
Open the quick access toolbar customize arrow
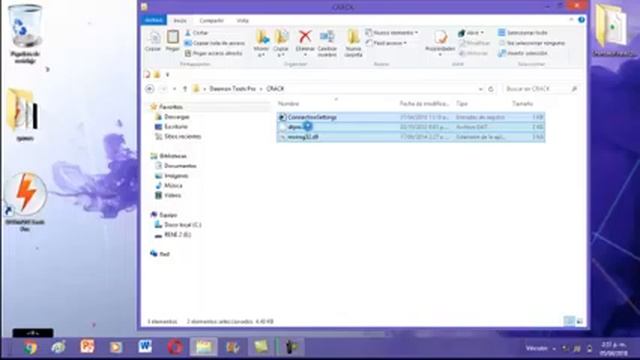167,75
